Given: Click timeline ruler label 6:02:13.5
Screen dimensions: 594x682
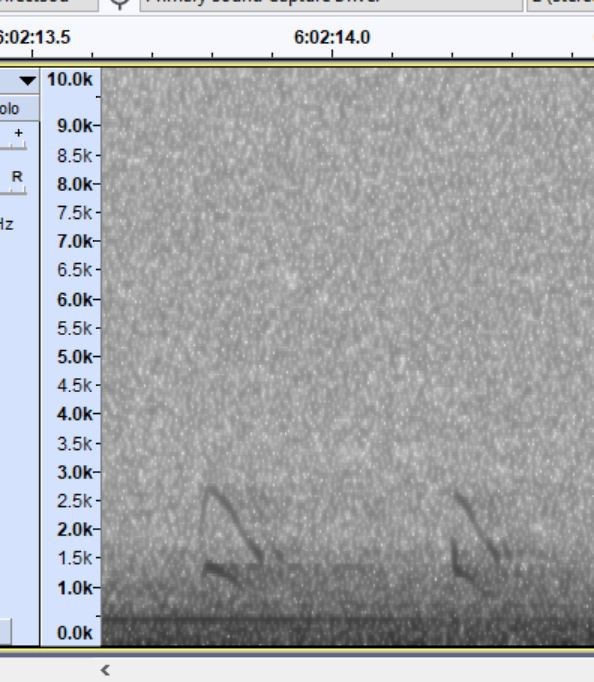Looking at the screenshot, I should coord(35,37).
